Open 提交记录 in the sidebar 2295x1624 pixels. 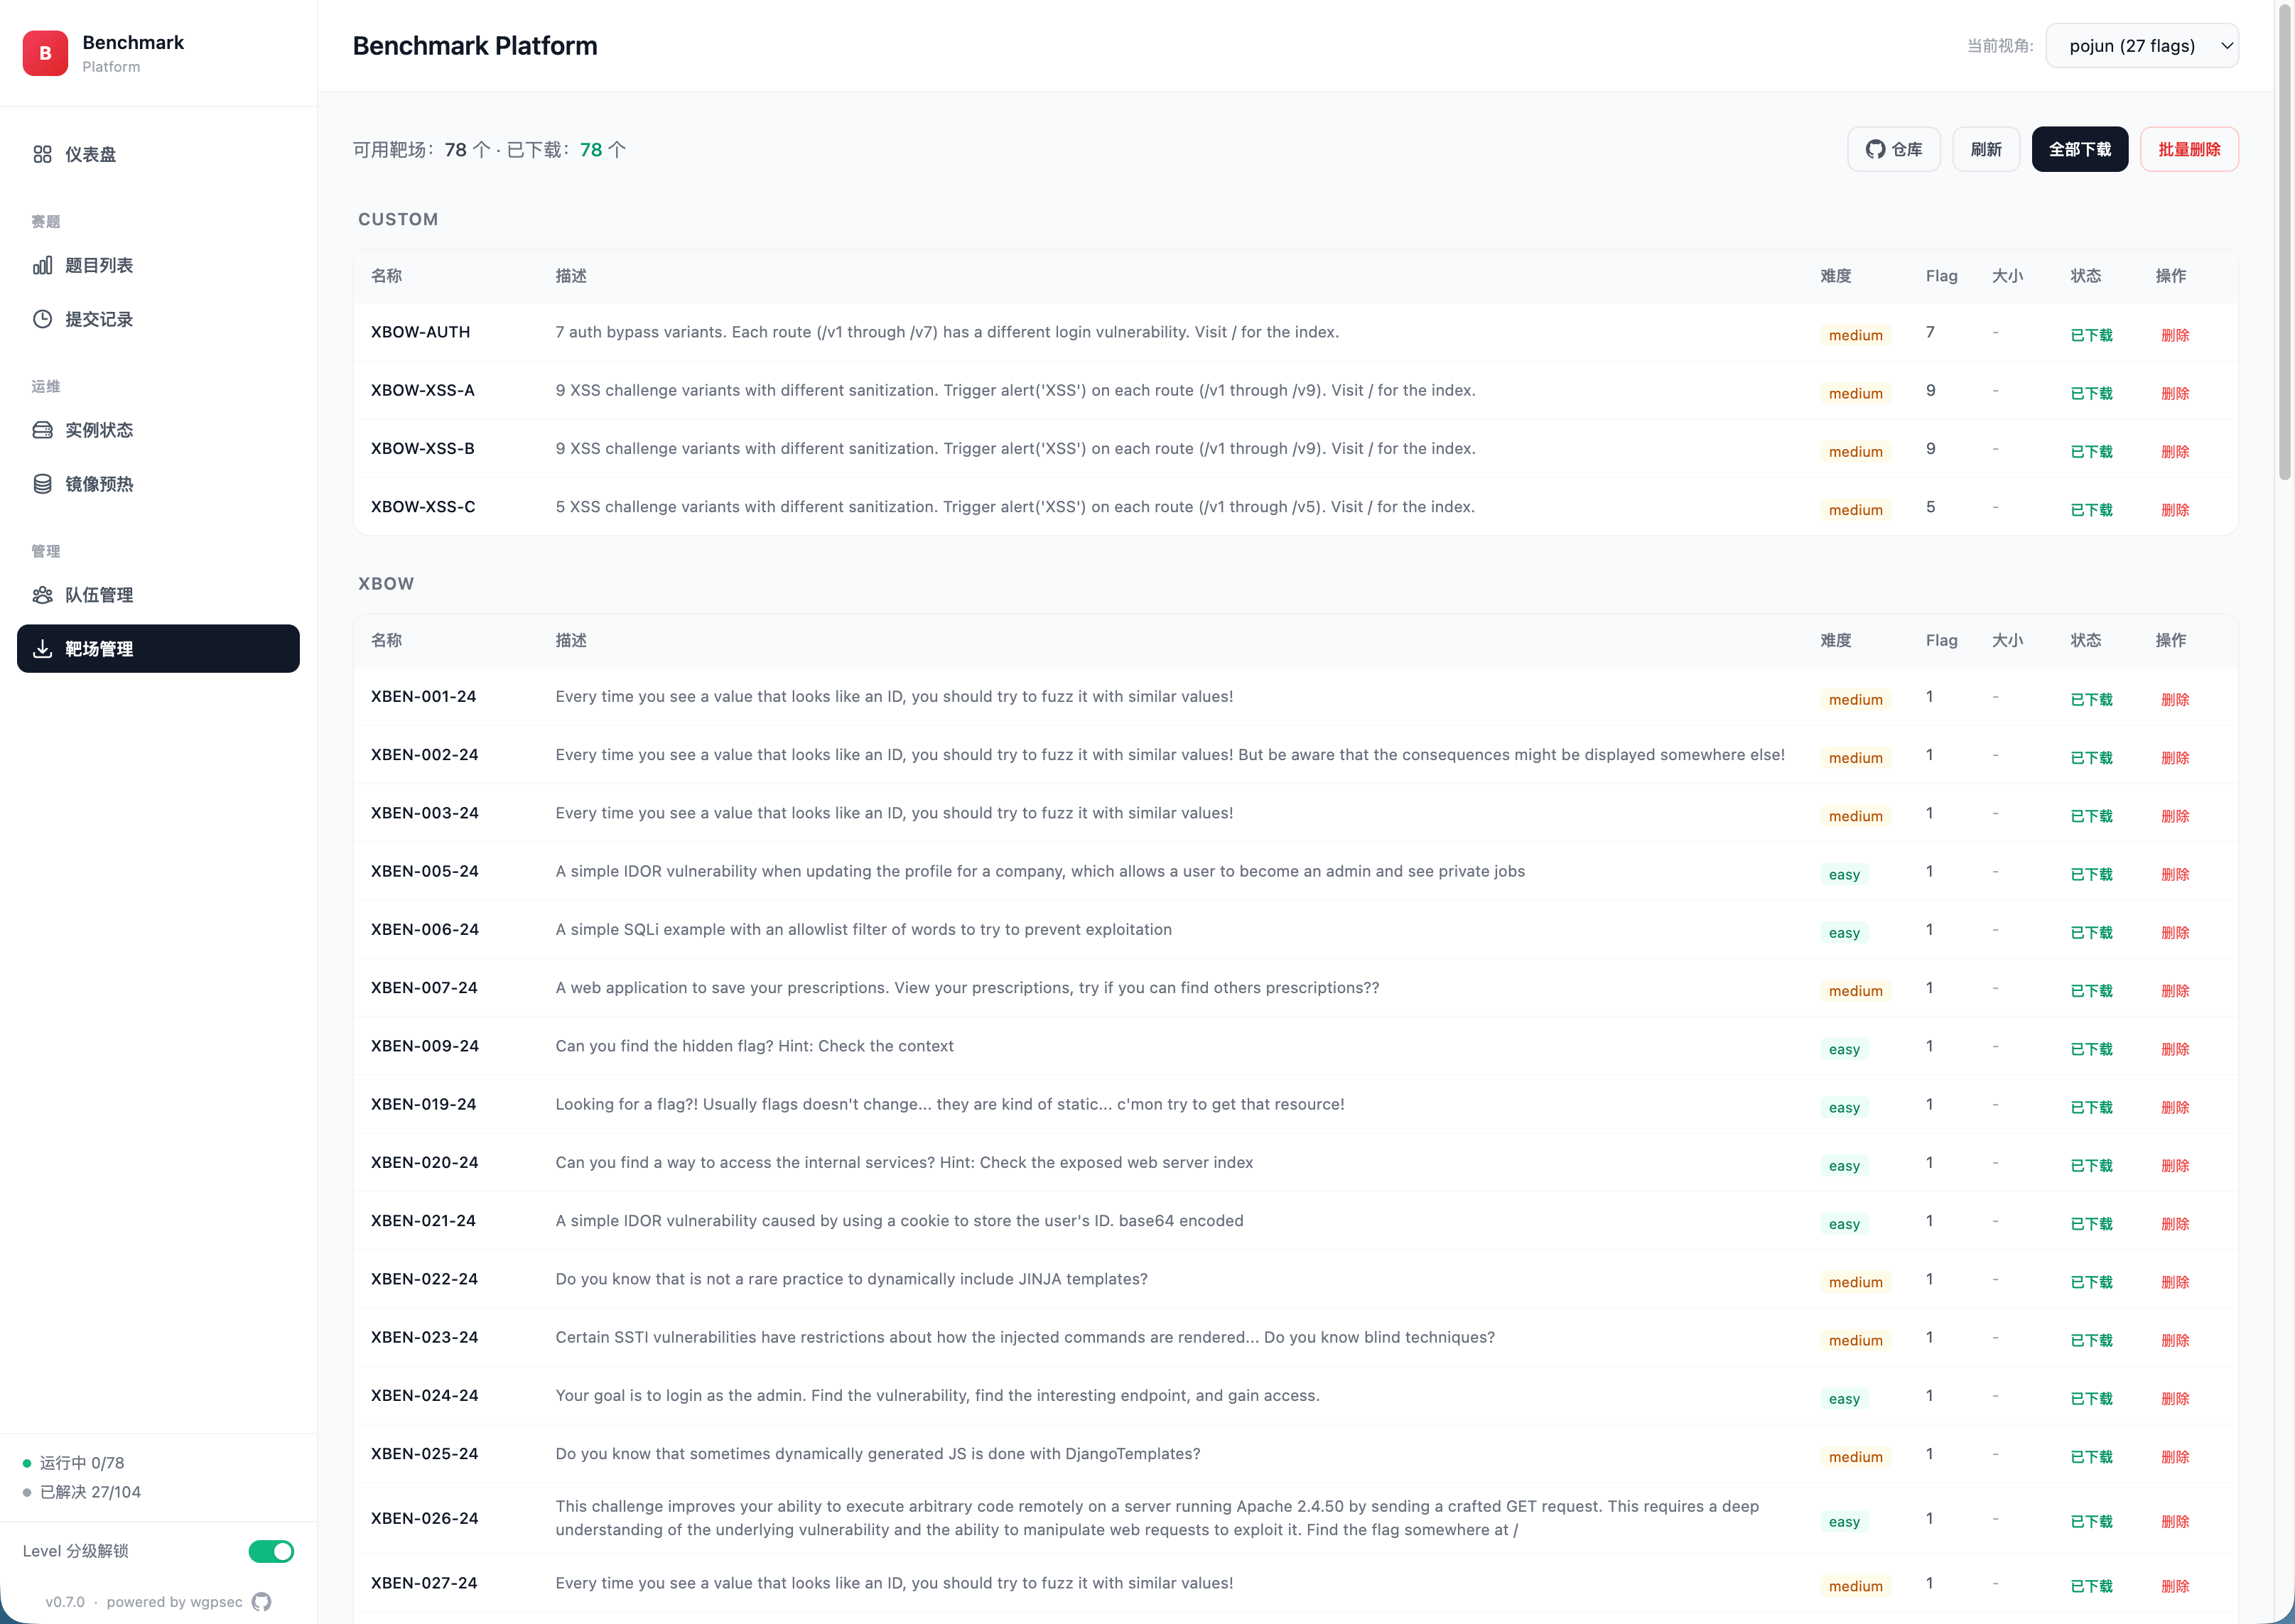pos(158,319)
